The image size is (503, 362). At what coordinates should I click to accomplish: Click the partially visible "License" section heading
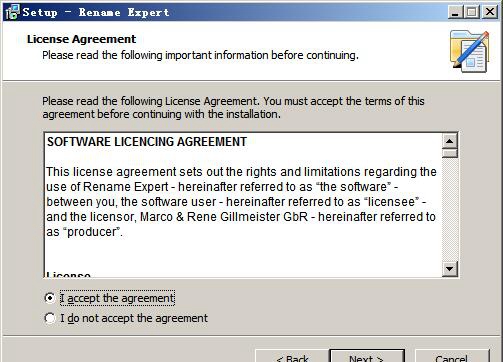coord(68,274)
